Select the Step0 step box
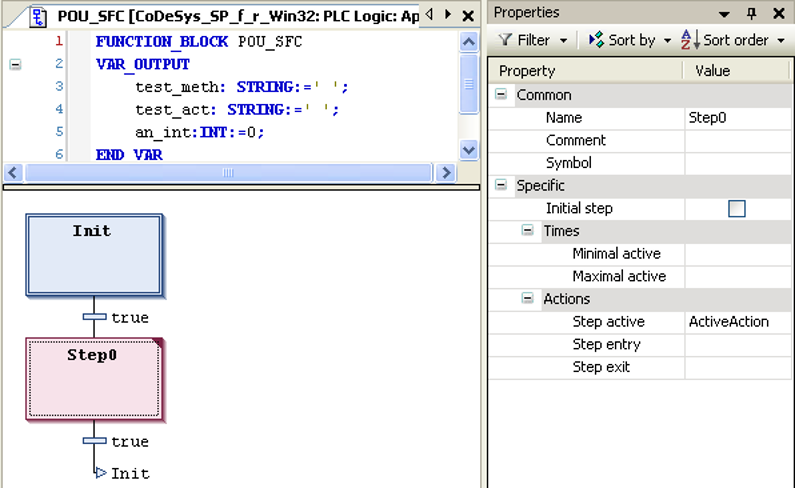 [x=95, y=378]
